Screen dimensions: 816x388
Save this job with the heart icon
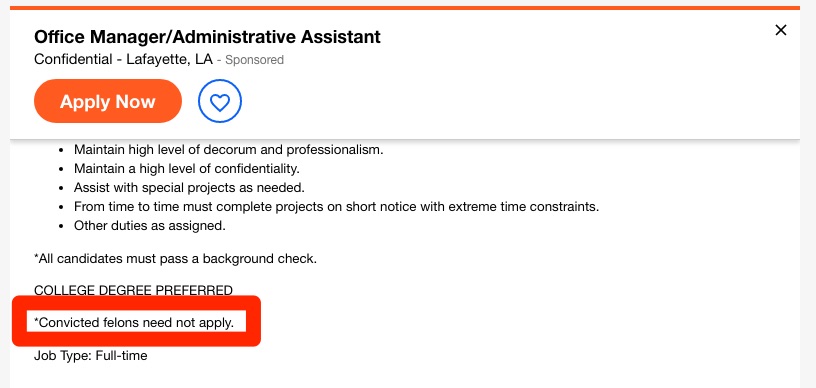(x=220, y=101)
